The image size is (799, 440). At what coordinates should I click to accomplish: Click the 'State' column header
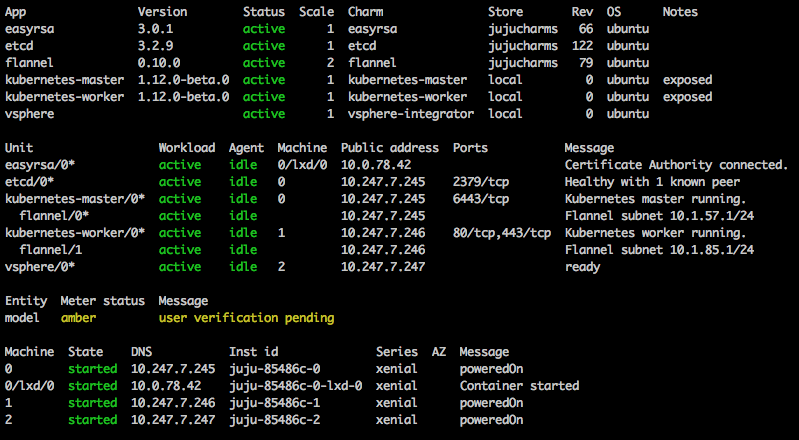(x=86, y=352)
